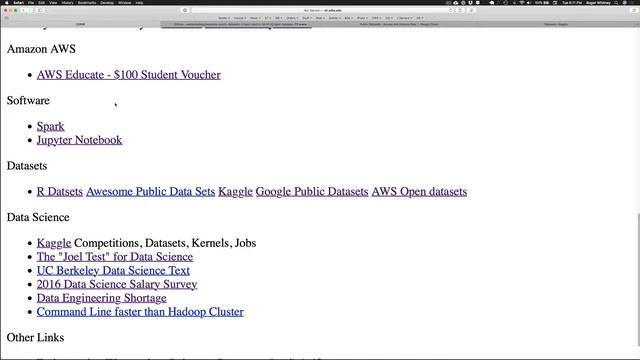Reload the page from the address bar
Image resolution: width=640 pixels, height=360 pixels.
(x=451, y=10)
